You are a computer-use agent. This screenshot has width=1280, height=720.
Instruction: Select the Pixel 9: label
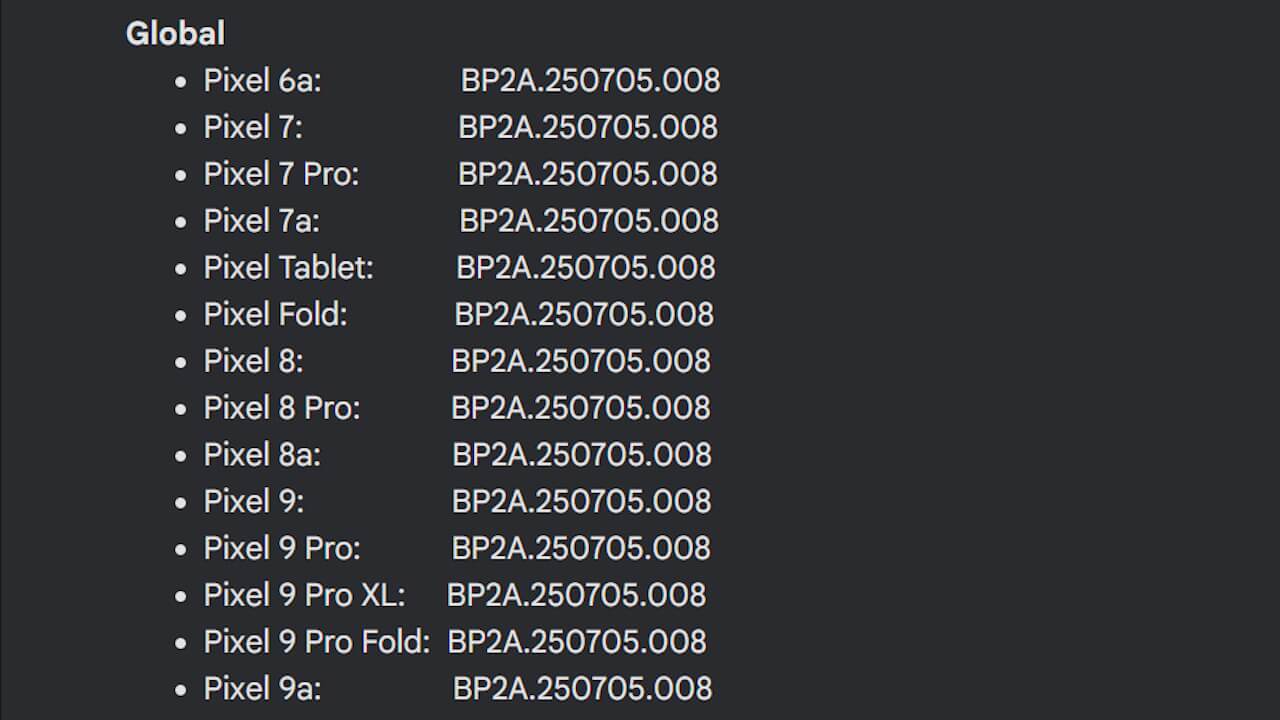(254, 502)
